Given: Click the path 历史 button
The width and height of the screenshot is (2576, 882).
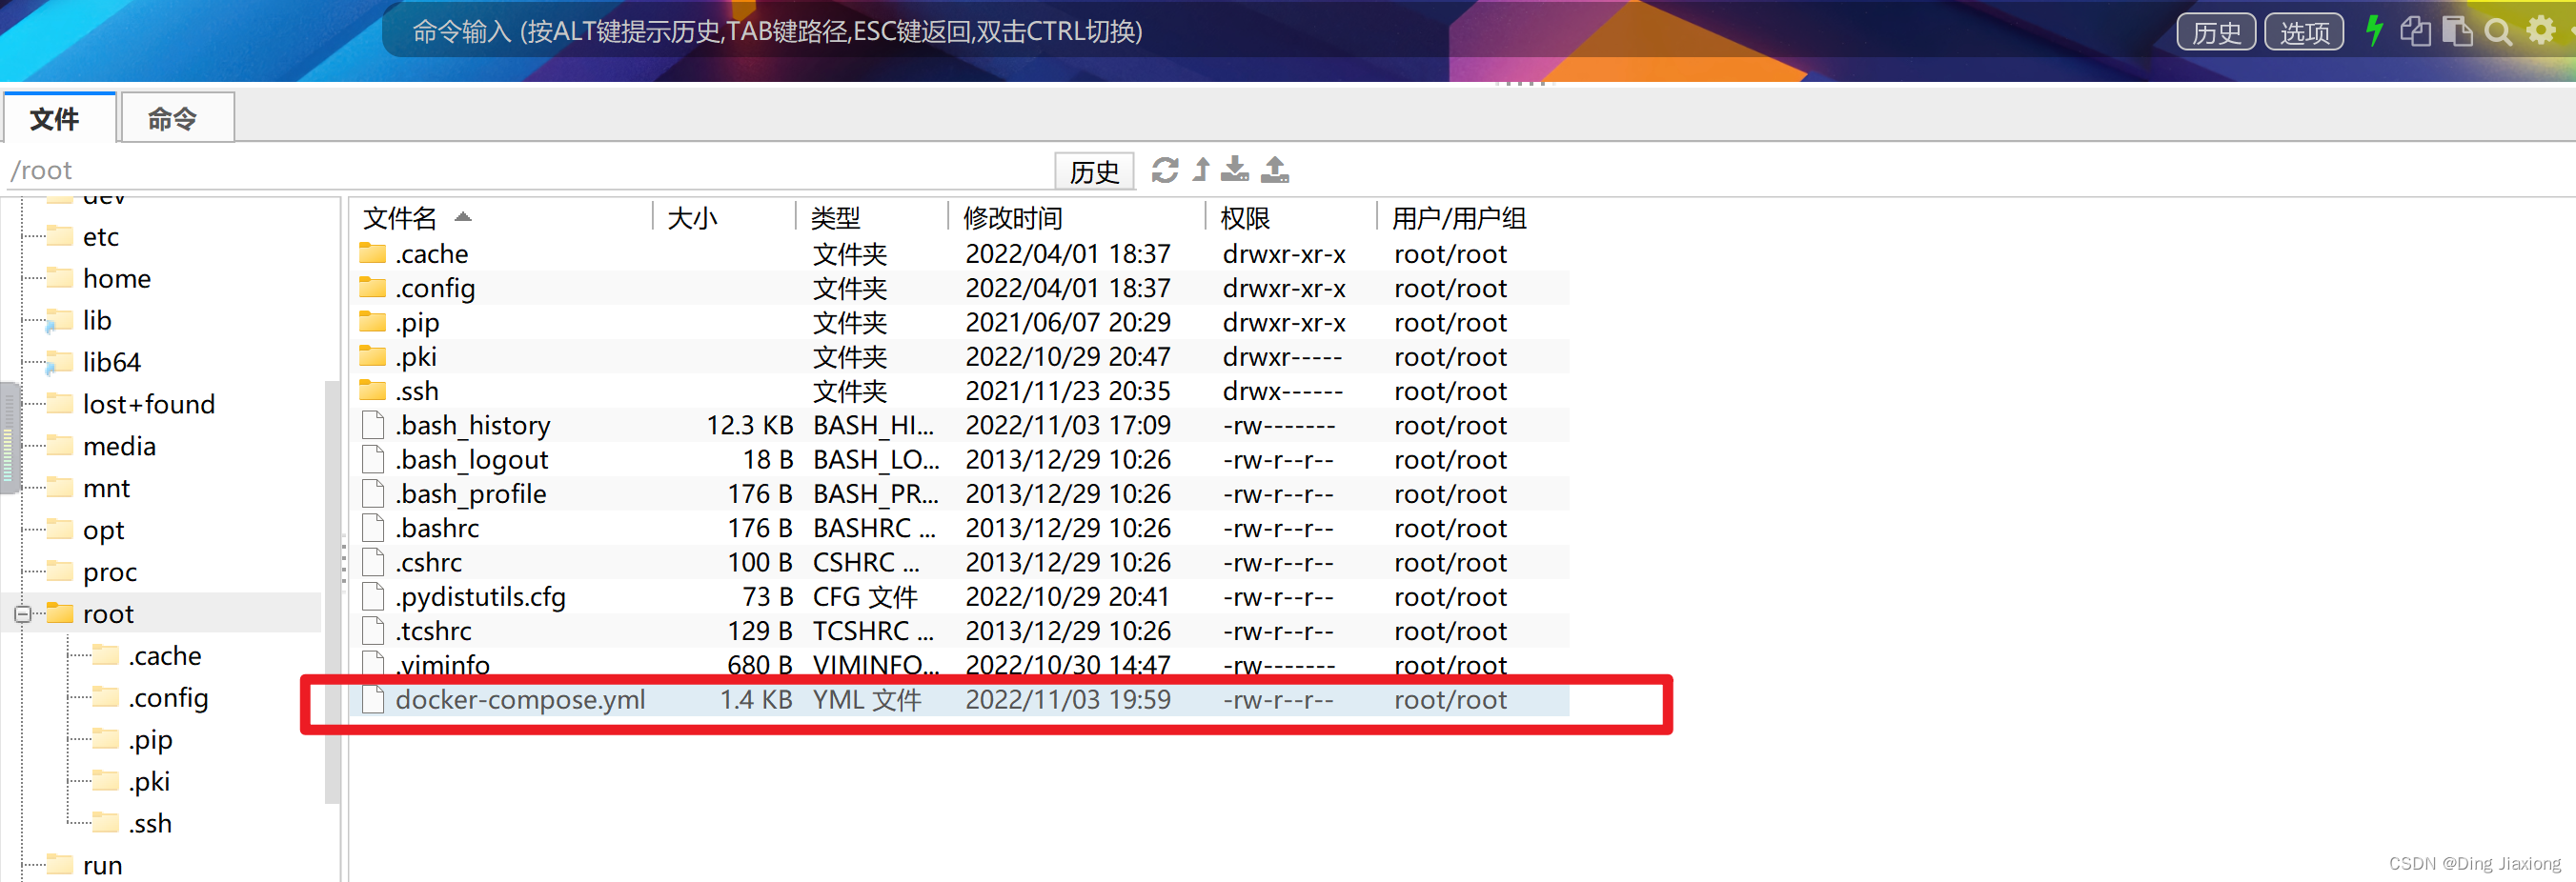Looking at the screenshot, I should 1094,171.
